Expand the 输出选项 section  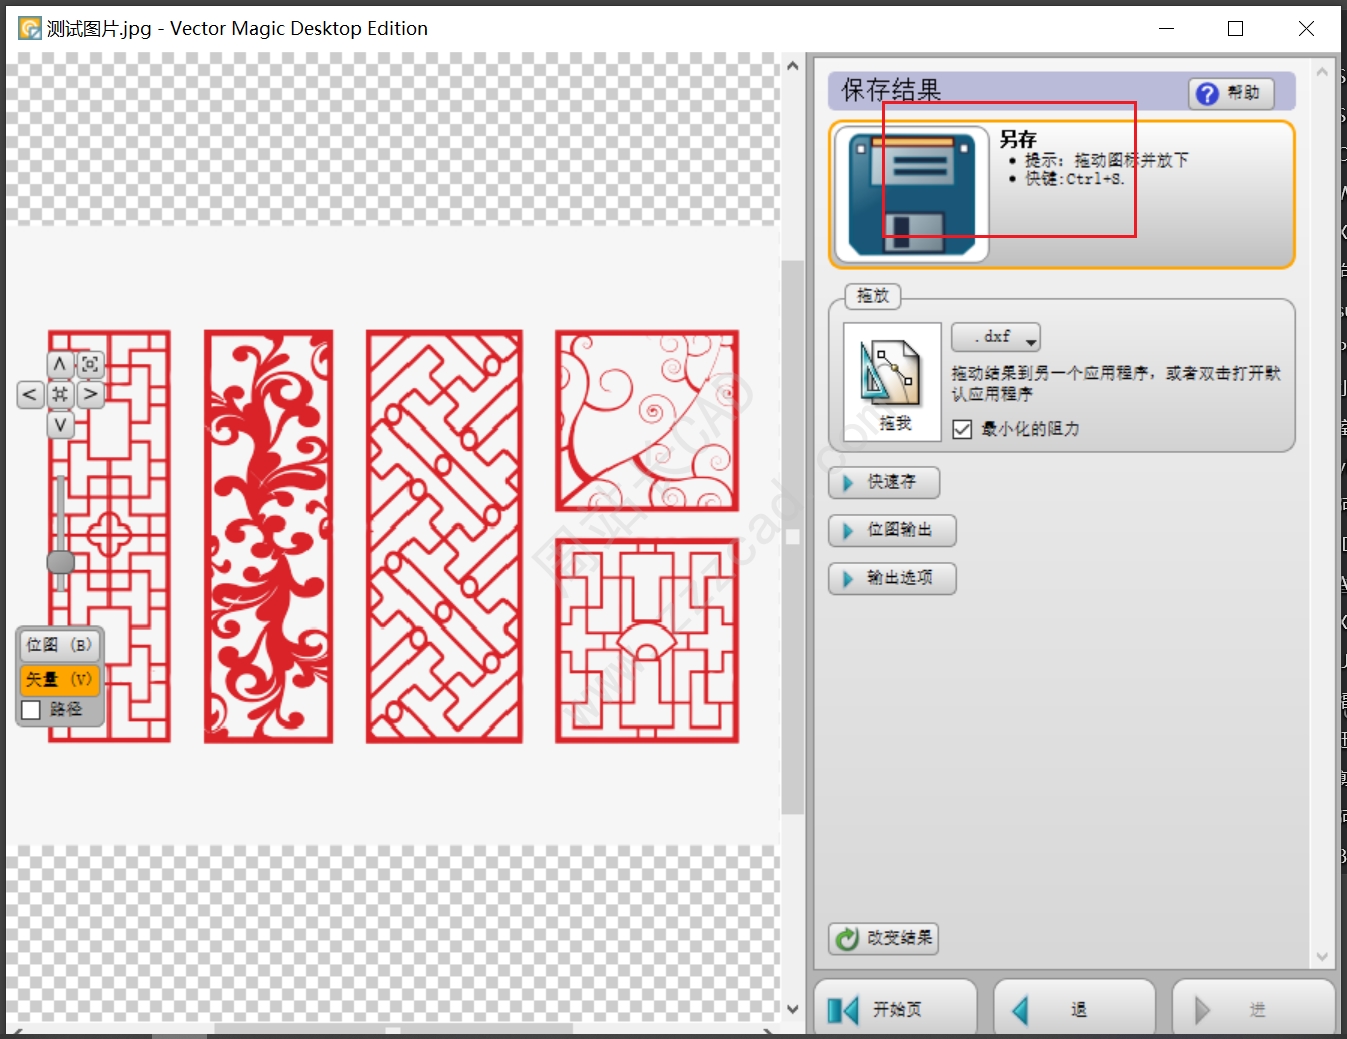891,578
